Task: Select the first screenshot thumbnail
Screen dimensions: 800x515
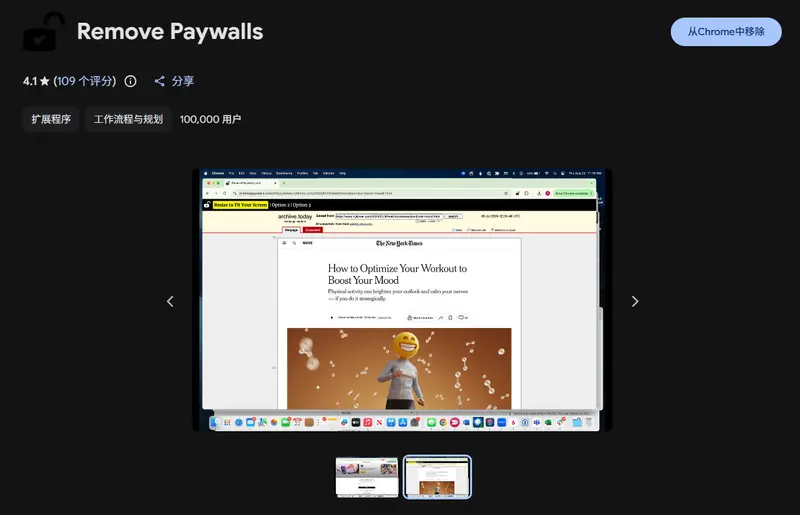Action: tap(367, 477)
